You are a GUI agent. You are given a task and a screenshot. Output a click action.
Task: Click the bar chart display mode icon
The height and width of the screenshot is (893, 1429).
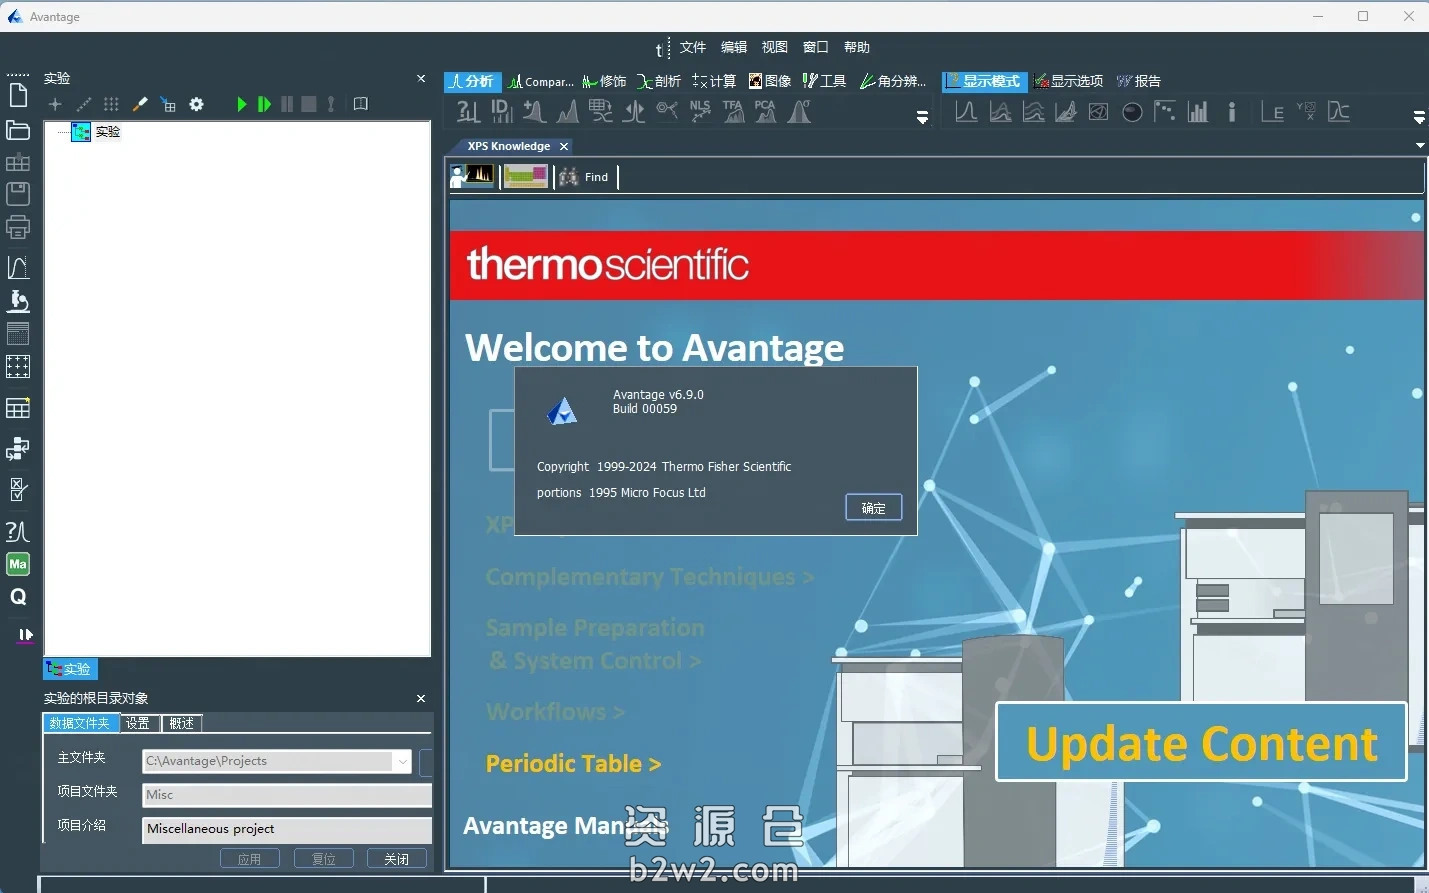[x=1198, y=112]
